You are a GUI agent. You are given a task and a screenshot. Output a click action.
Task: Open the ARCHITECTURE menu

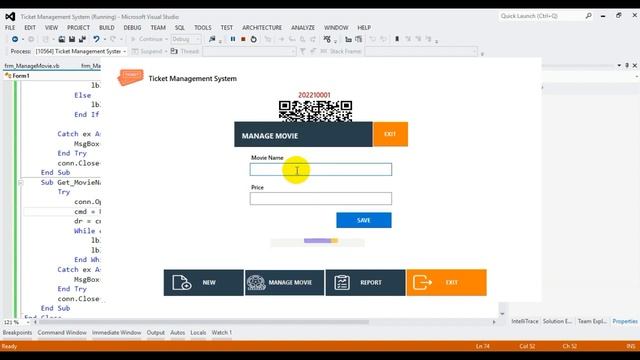pos(262,27)
